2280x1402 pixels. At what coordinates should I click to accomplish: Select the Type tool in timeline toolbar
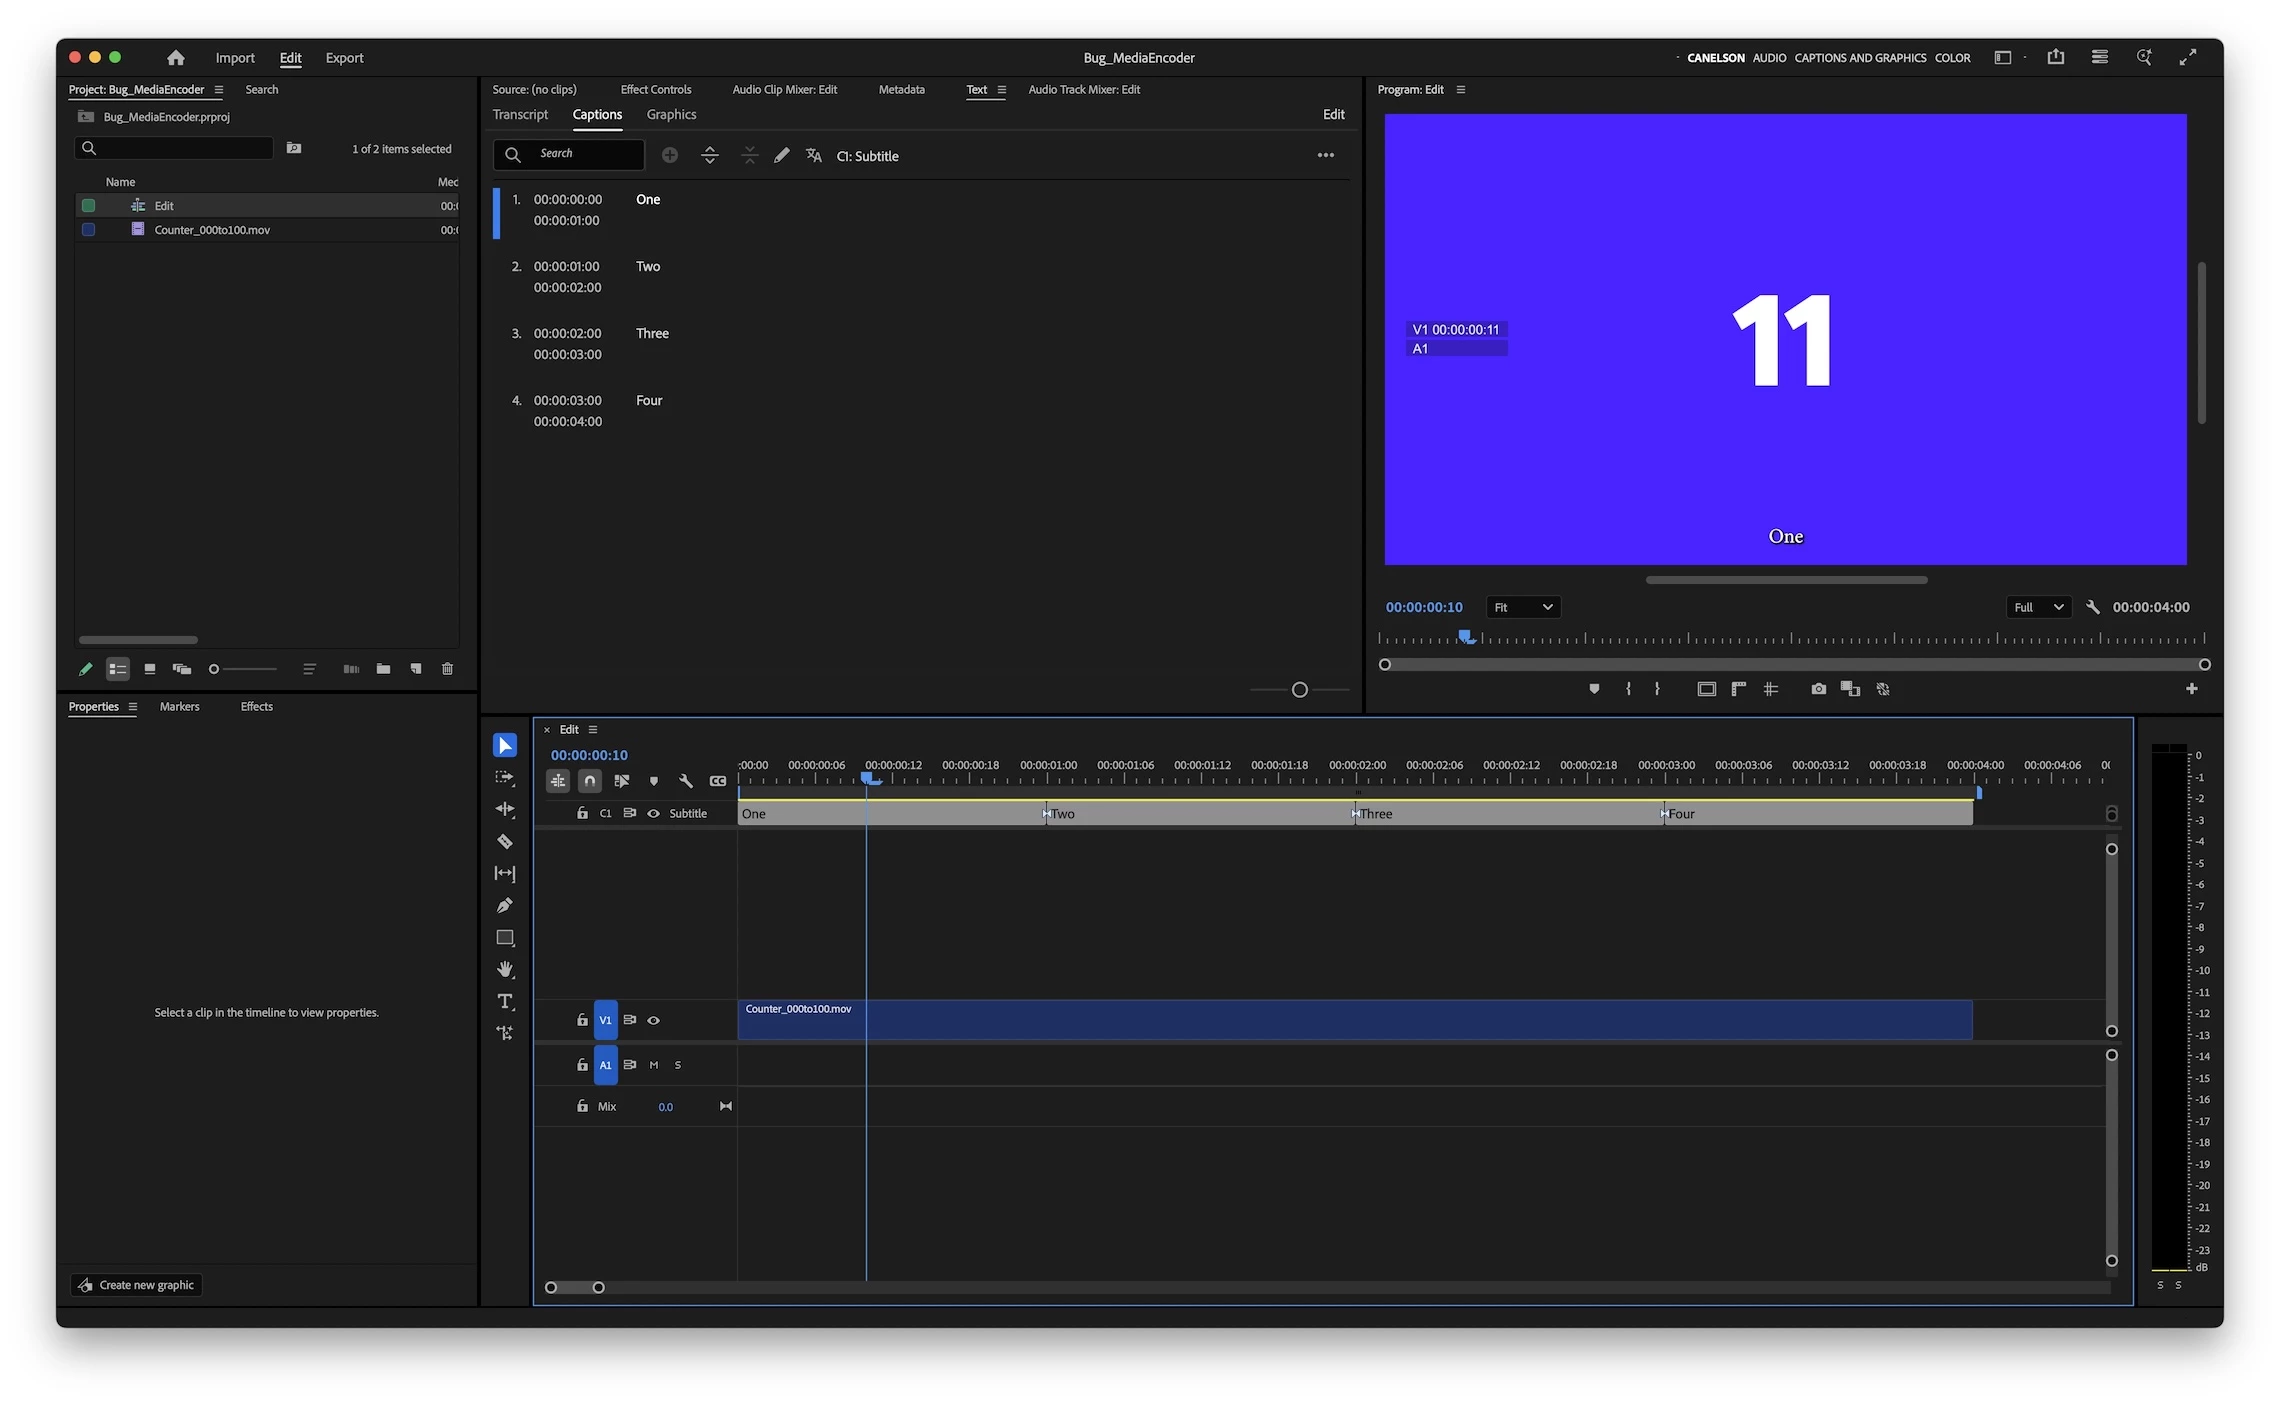(x=505, y=1001)
